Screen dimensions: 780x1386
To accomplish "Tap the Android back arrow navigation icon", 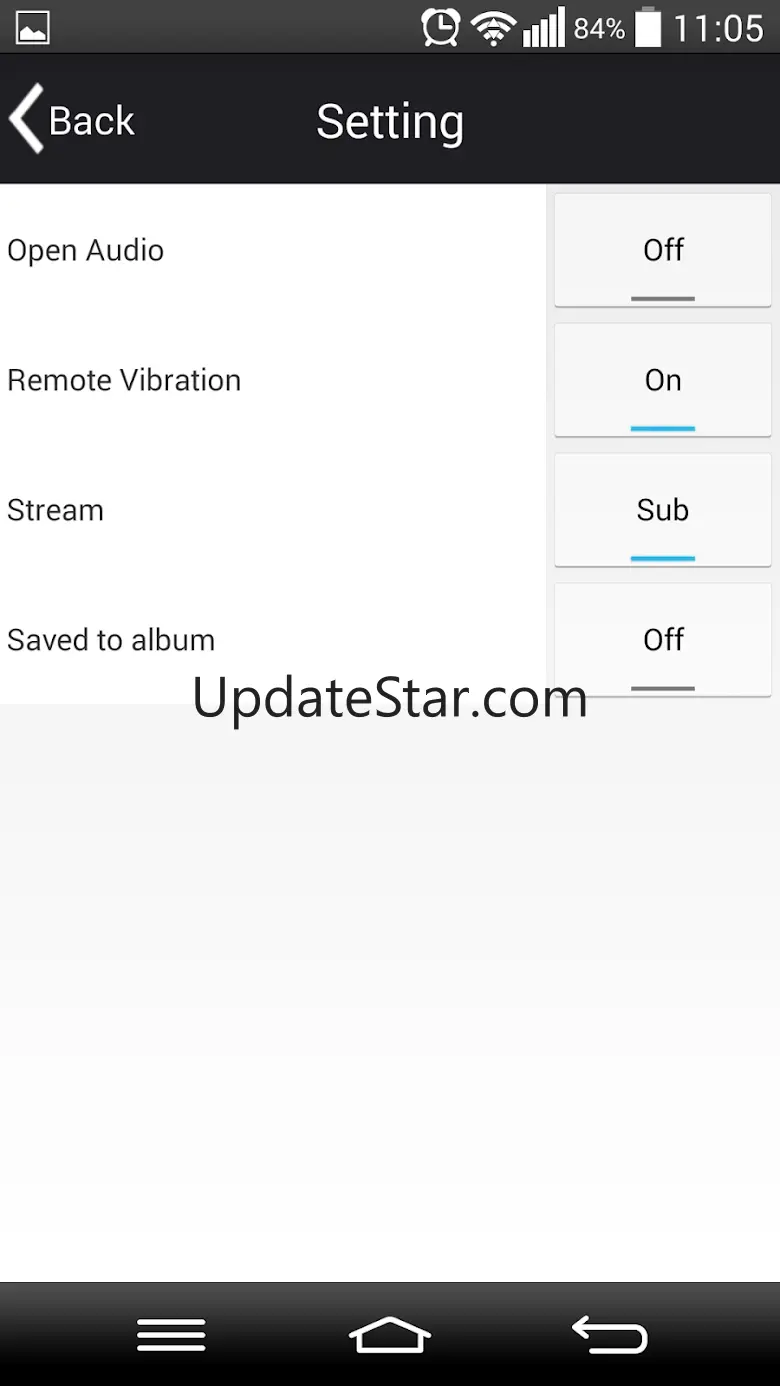I will [609, 1335].
